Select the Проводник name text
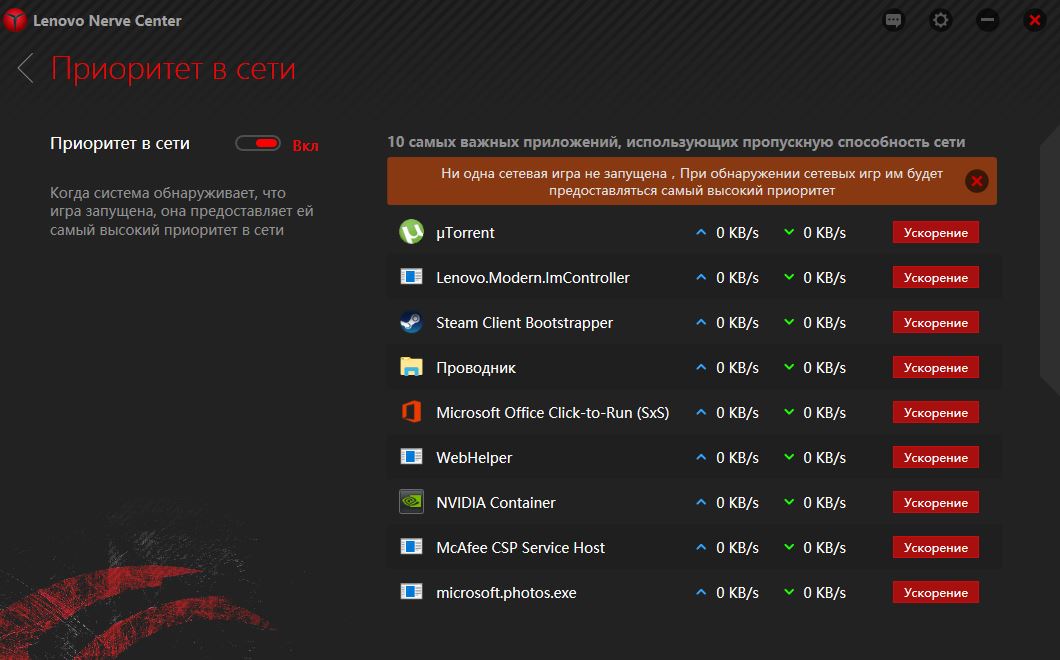Screen dimensions: 1060x660 coord(476,368)
